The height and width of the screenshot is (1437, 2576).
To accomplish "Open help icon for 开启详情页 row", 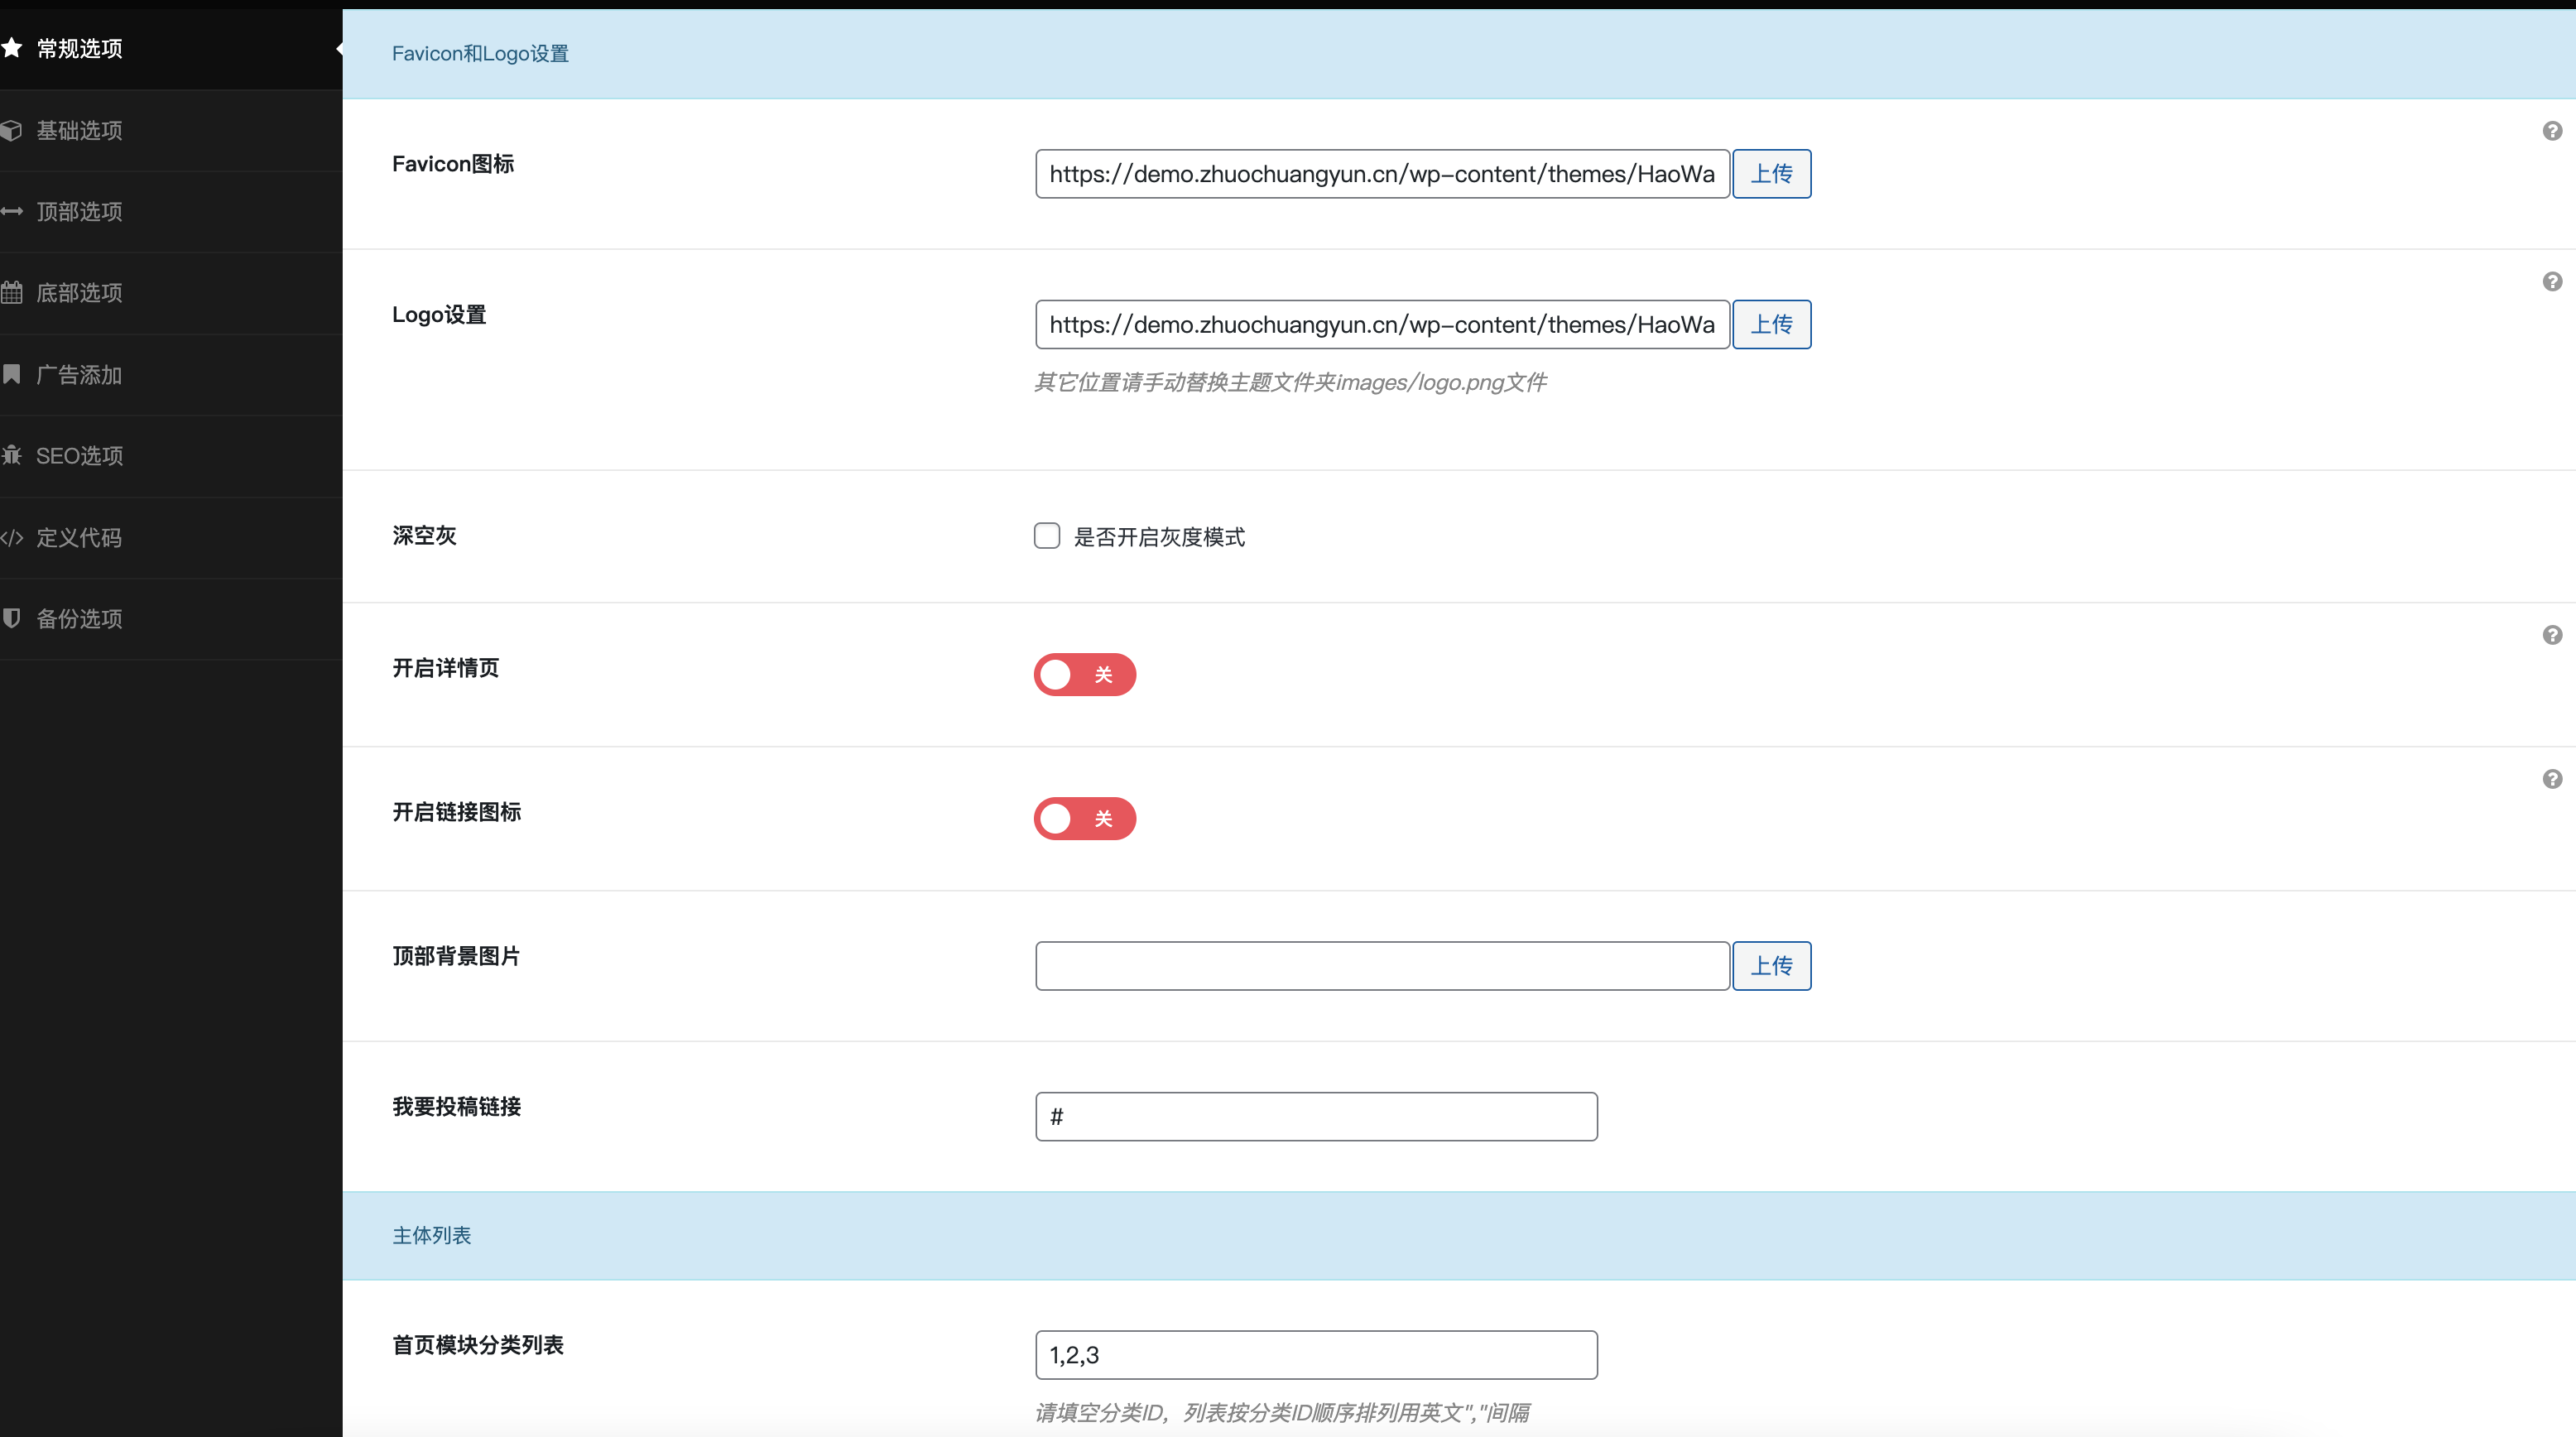I will tap(2552, 635).
